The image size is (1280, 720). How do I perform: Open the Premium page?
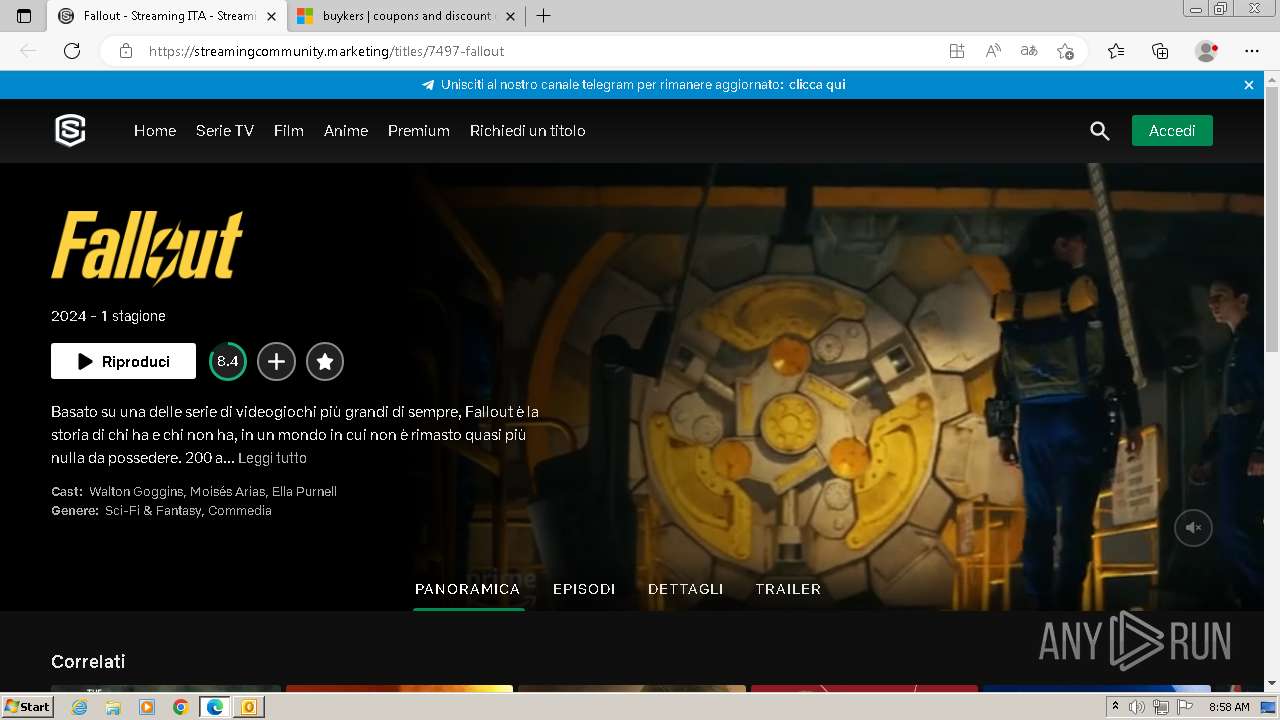[419, 131]
